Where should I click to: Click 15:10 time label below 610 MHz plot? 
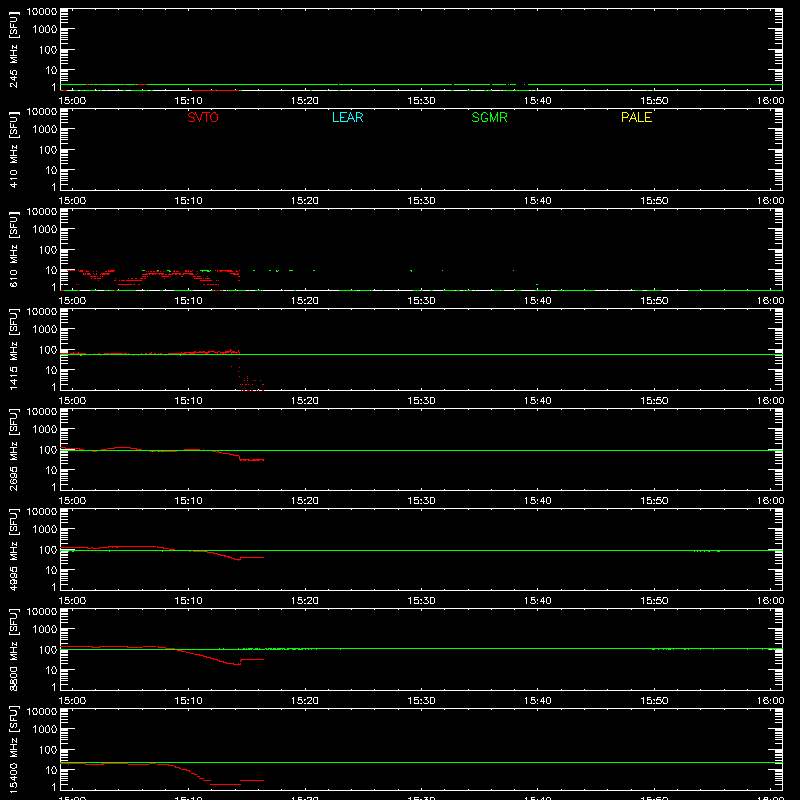(x=189, y=301)
